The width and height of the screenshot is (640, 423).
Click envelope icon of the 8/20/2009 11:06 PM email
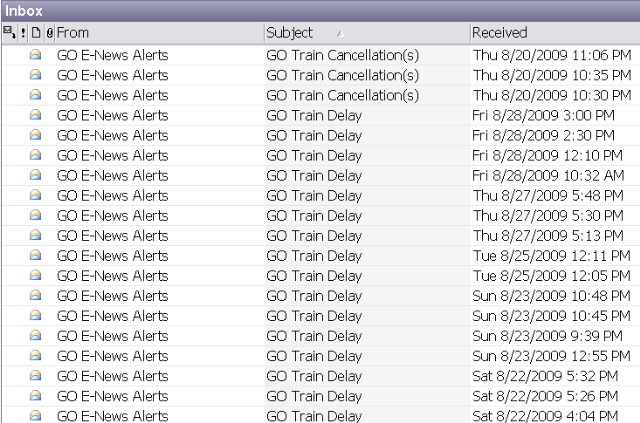click(x=36, y=56)
